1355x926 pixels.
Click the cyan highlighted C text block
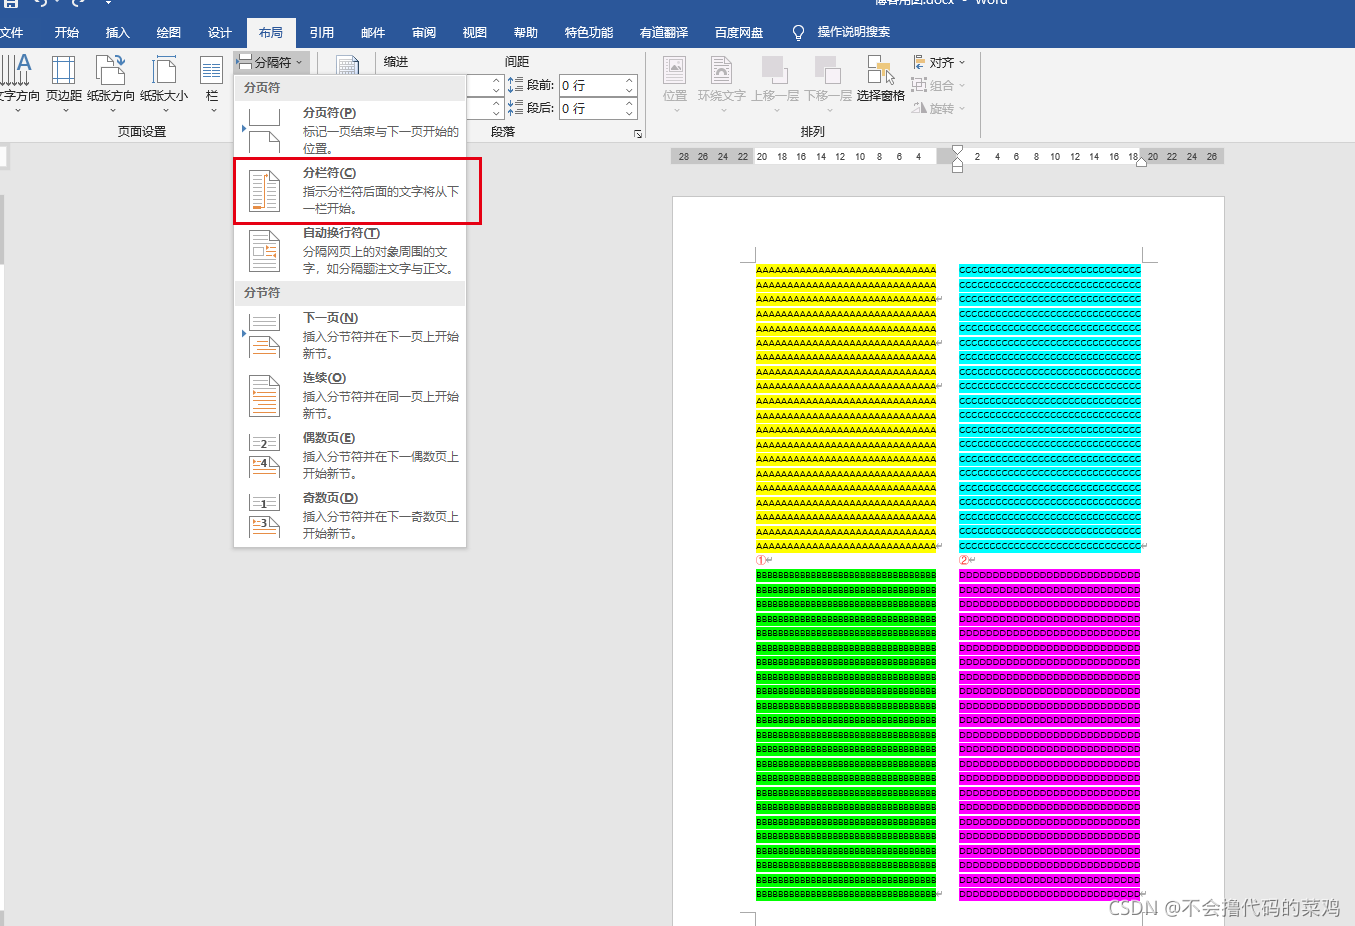point(1050,407)
